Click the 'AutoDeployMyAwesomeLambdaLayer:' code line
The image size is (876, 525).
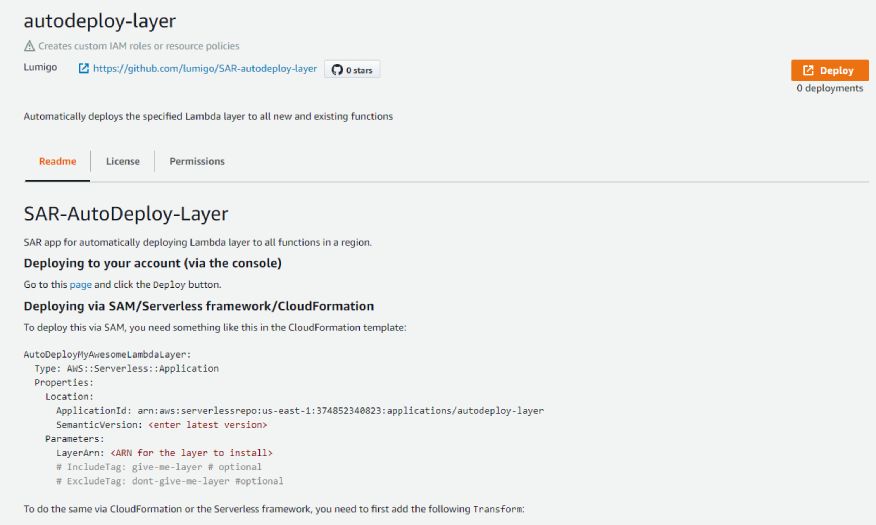click(107, 355)
